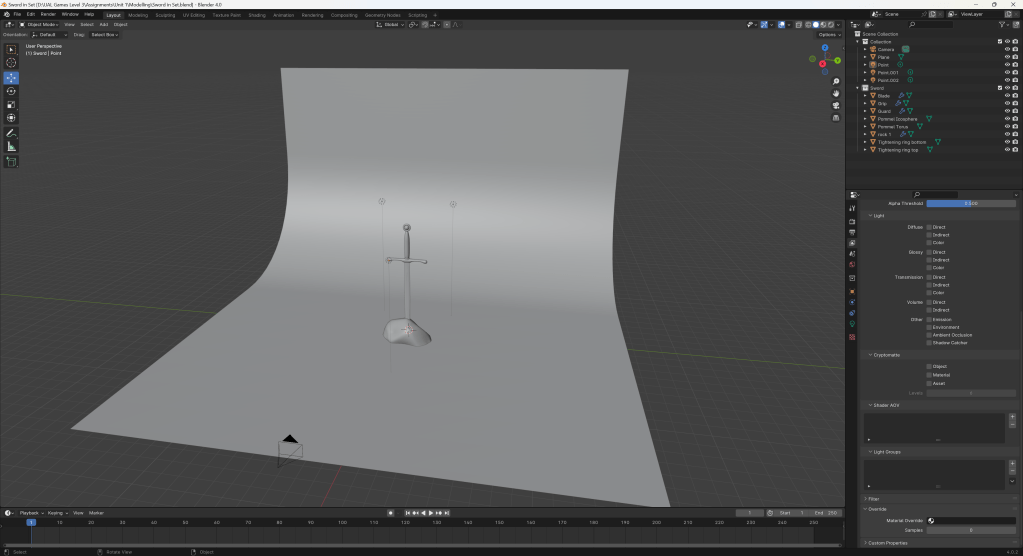This screenshot has width=1023, height=556.
Task: Toggle camera view gizmo button
Action: [x=835, y=105]
